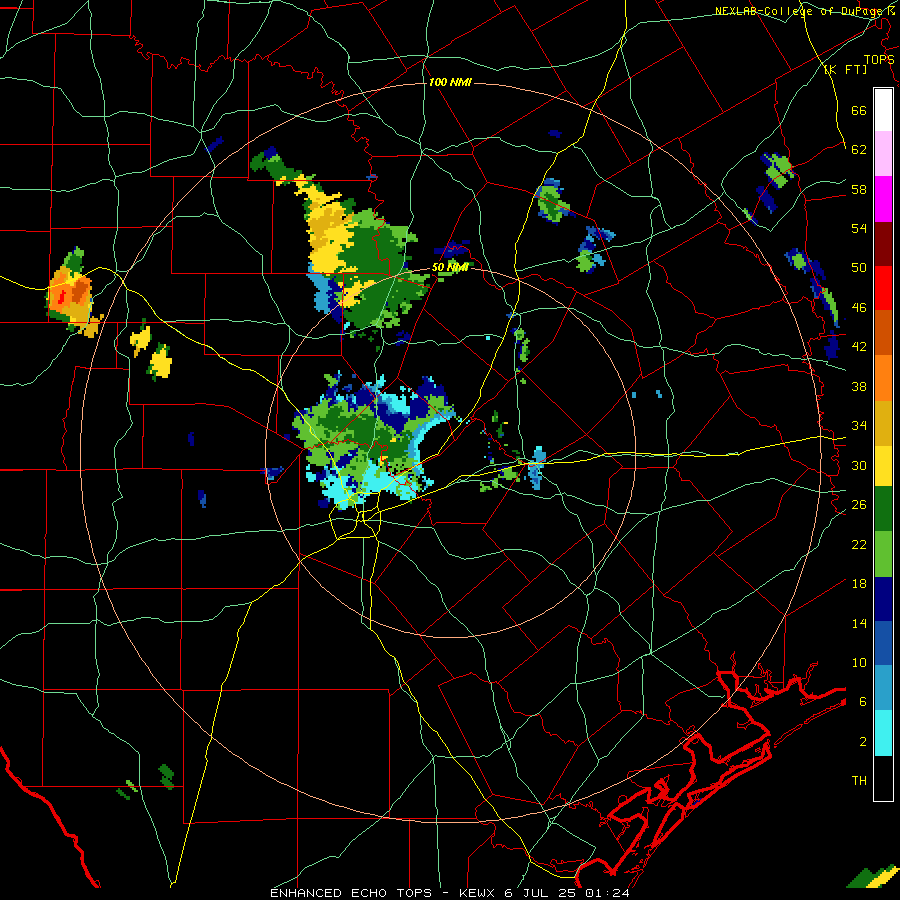
Task: Click the dark green legend swatch
Action: pos(883,509)
